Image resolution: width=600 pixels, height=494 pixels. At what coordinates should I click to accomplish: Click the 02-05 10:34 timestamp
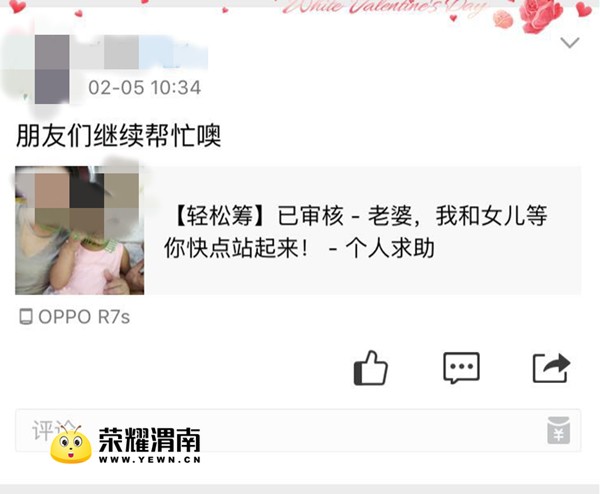(144, 88)
